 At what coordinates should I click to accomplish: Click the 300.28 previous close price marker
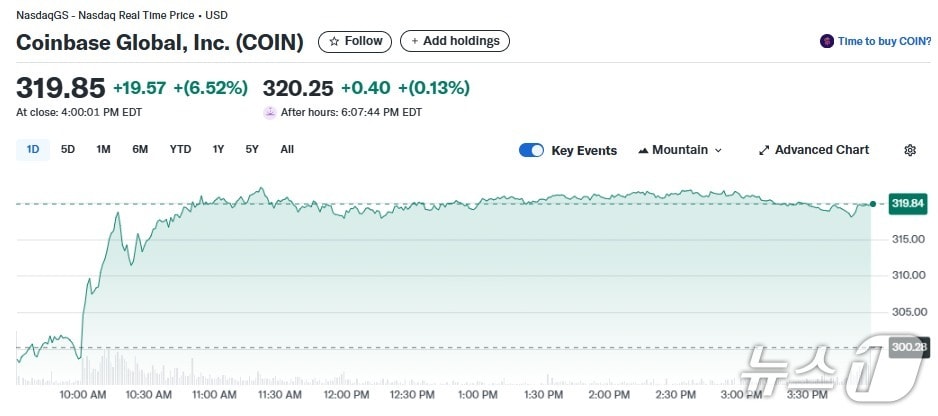click(907, 347)
